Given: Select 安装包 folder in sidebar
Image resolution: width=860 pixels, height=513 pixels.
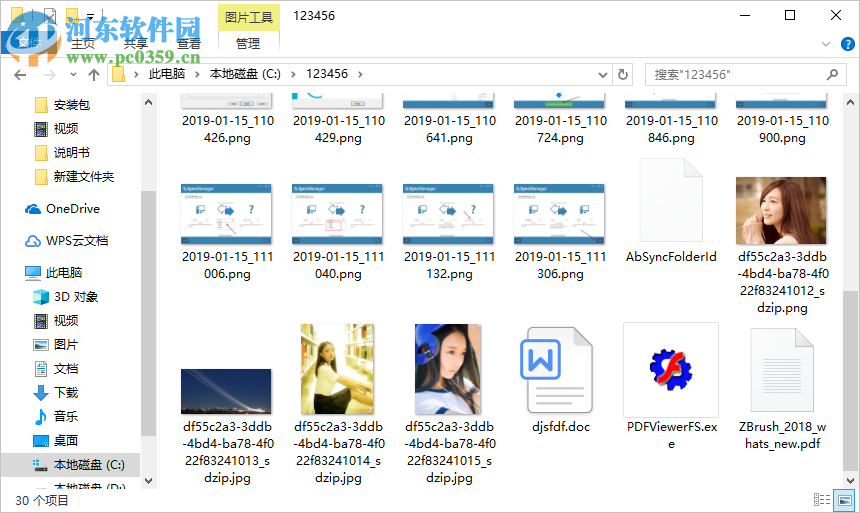Looking at the screenshot, I should tap(72, 105).
